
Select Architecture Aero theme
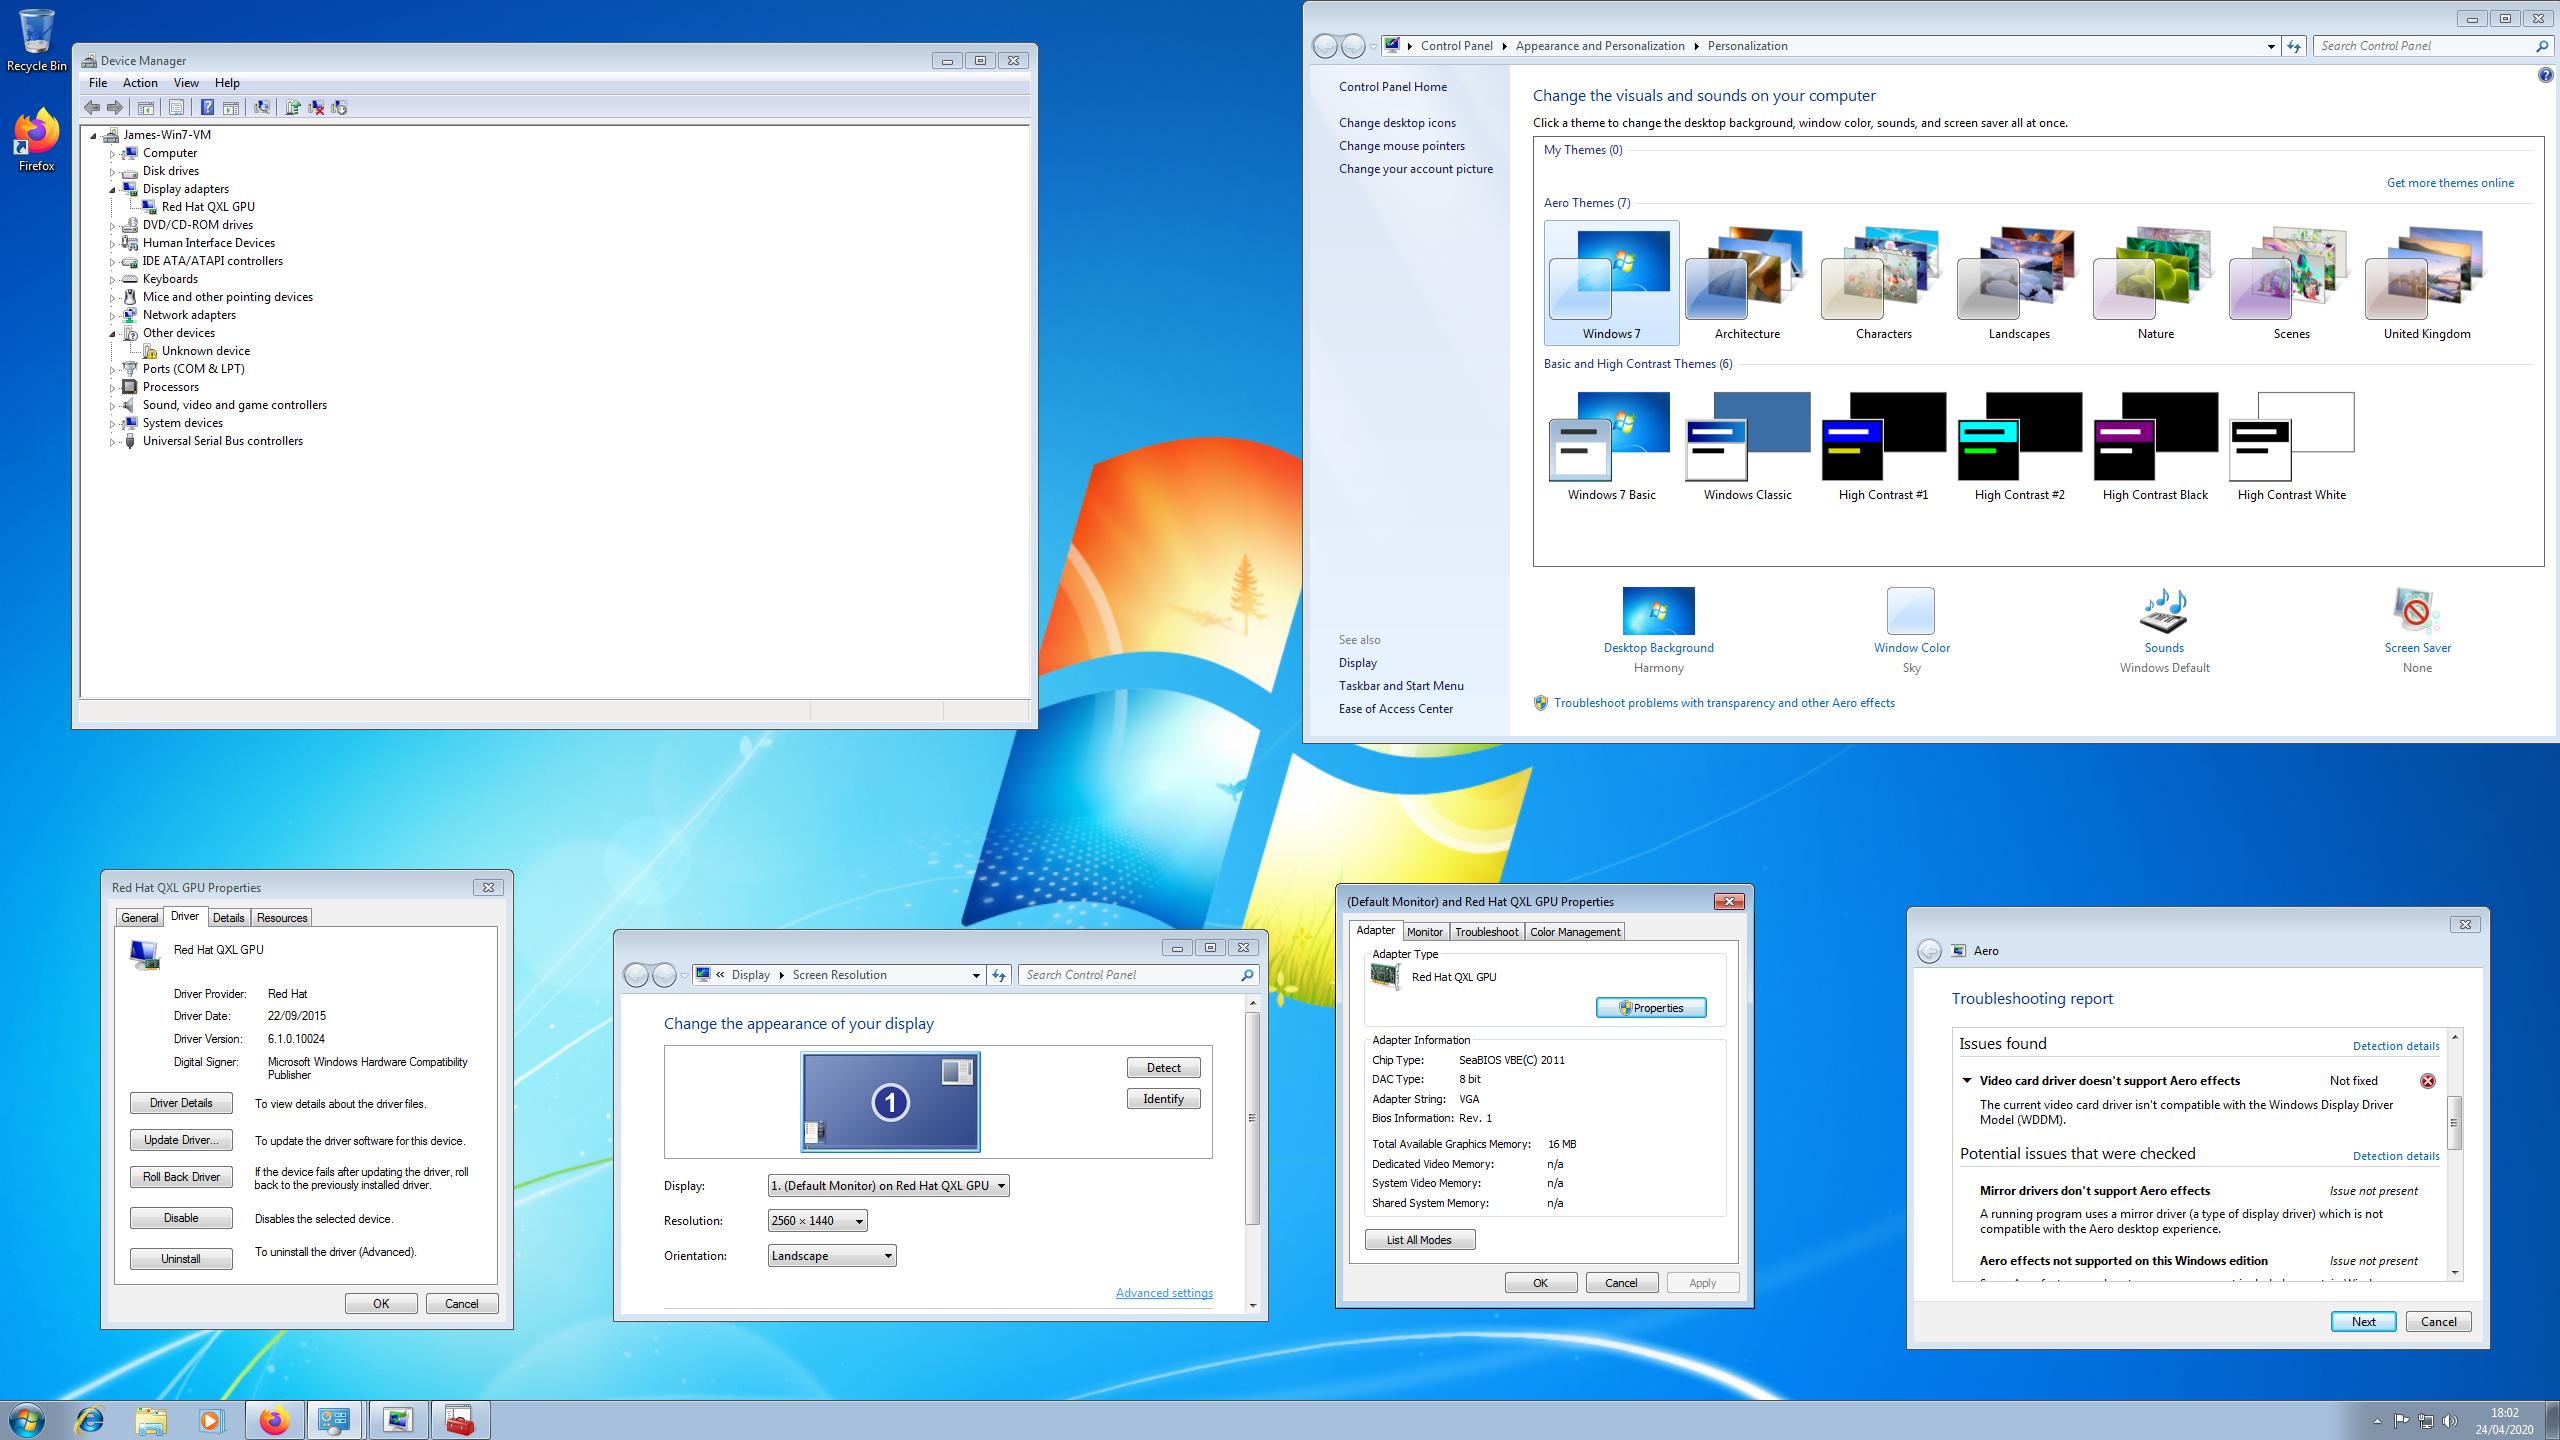coord(1747,284)
